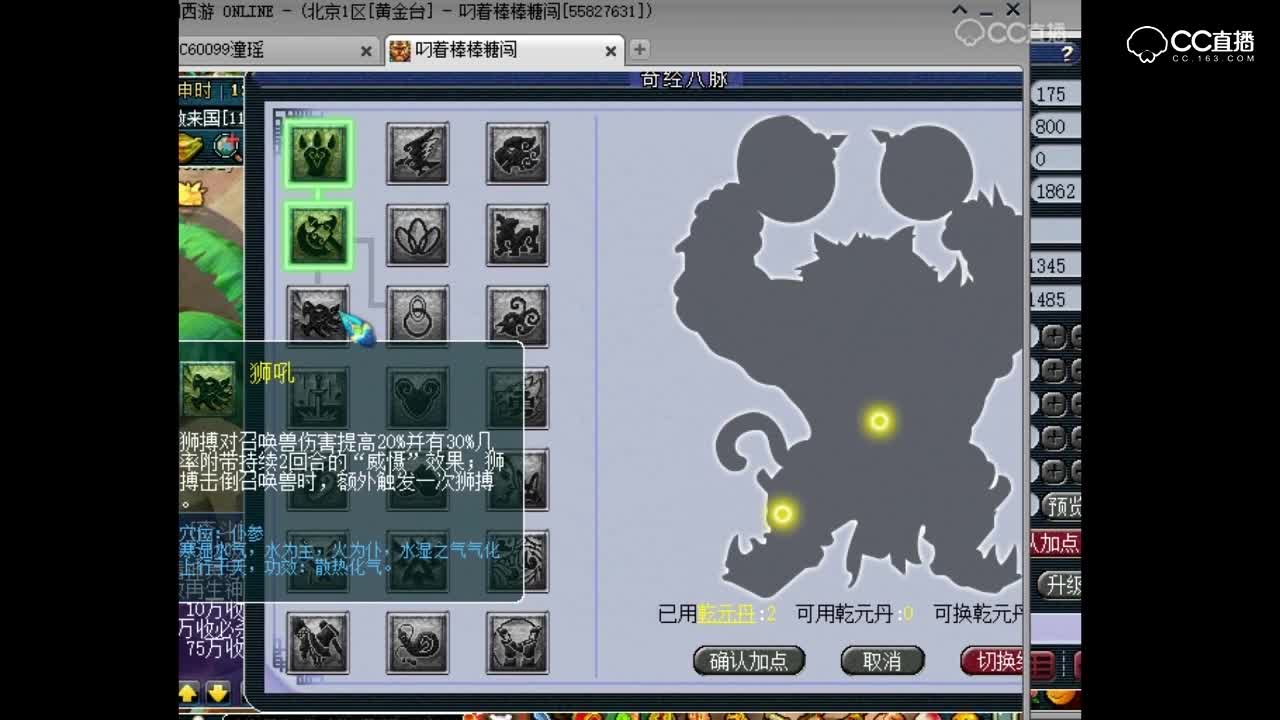This screenshot has height=720, width=1280.
Task: Click the 乾元丹 yellow underlined link
Action: (727, 614)
